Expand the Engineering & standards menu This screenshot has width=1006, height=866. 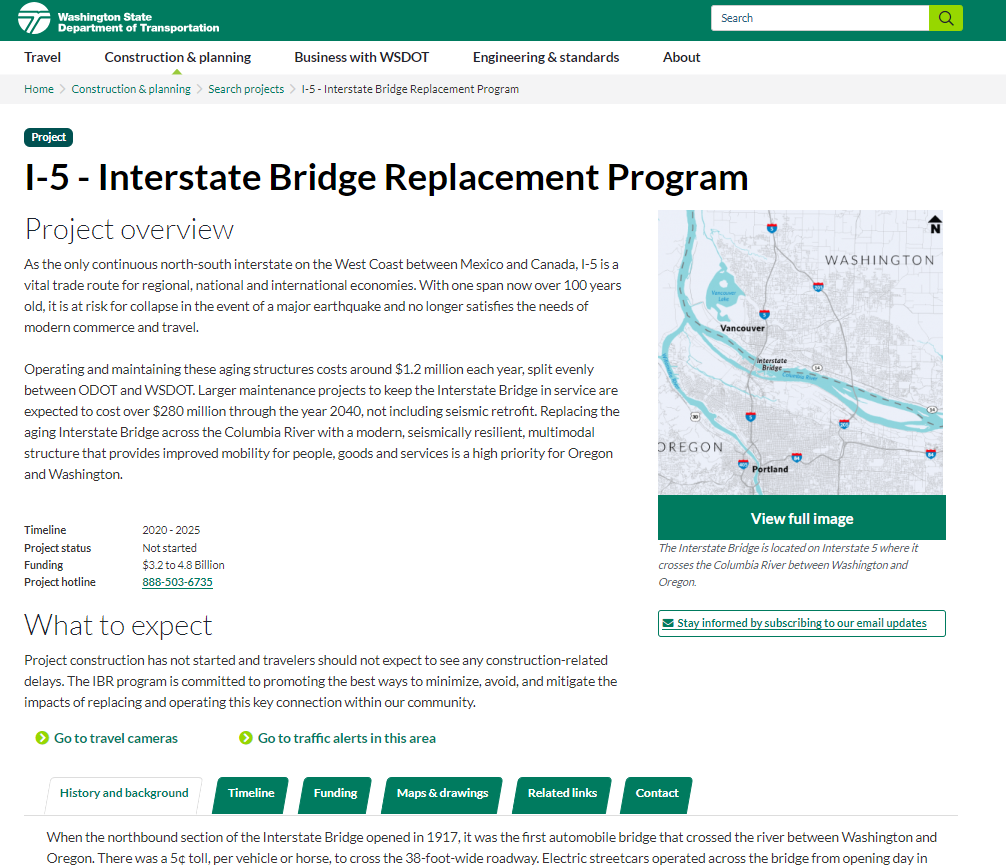[546, 57]
